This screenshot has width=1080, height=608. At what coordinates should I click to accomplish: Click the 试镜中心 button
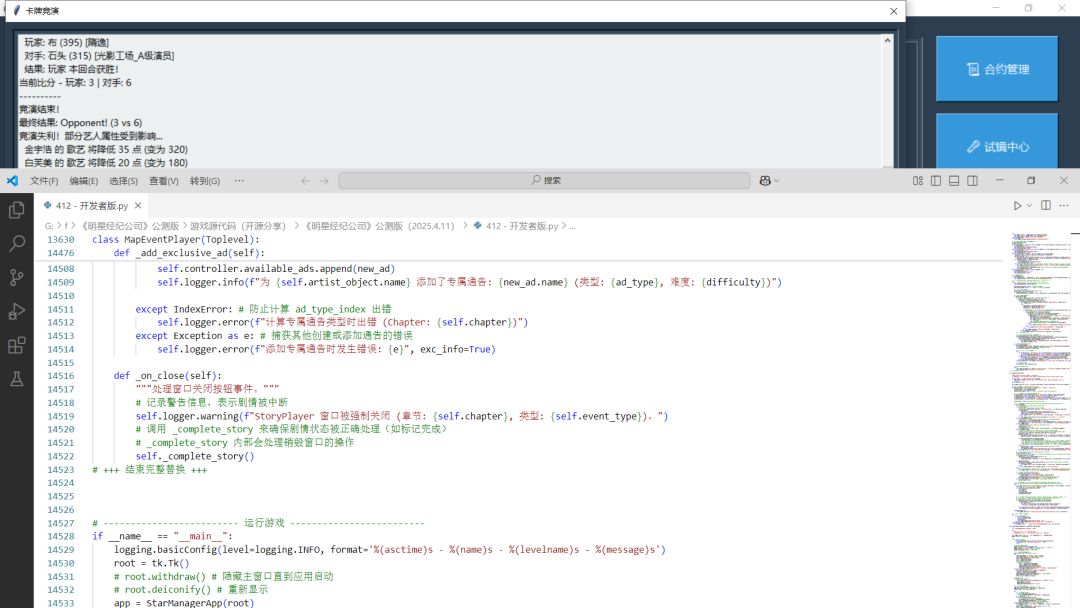pyautogui.click(x=996, y=146)
